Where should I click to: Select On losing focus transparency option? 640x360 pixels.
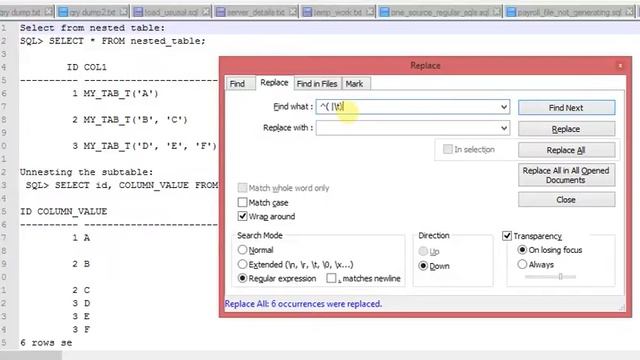pos(522,250)
